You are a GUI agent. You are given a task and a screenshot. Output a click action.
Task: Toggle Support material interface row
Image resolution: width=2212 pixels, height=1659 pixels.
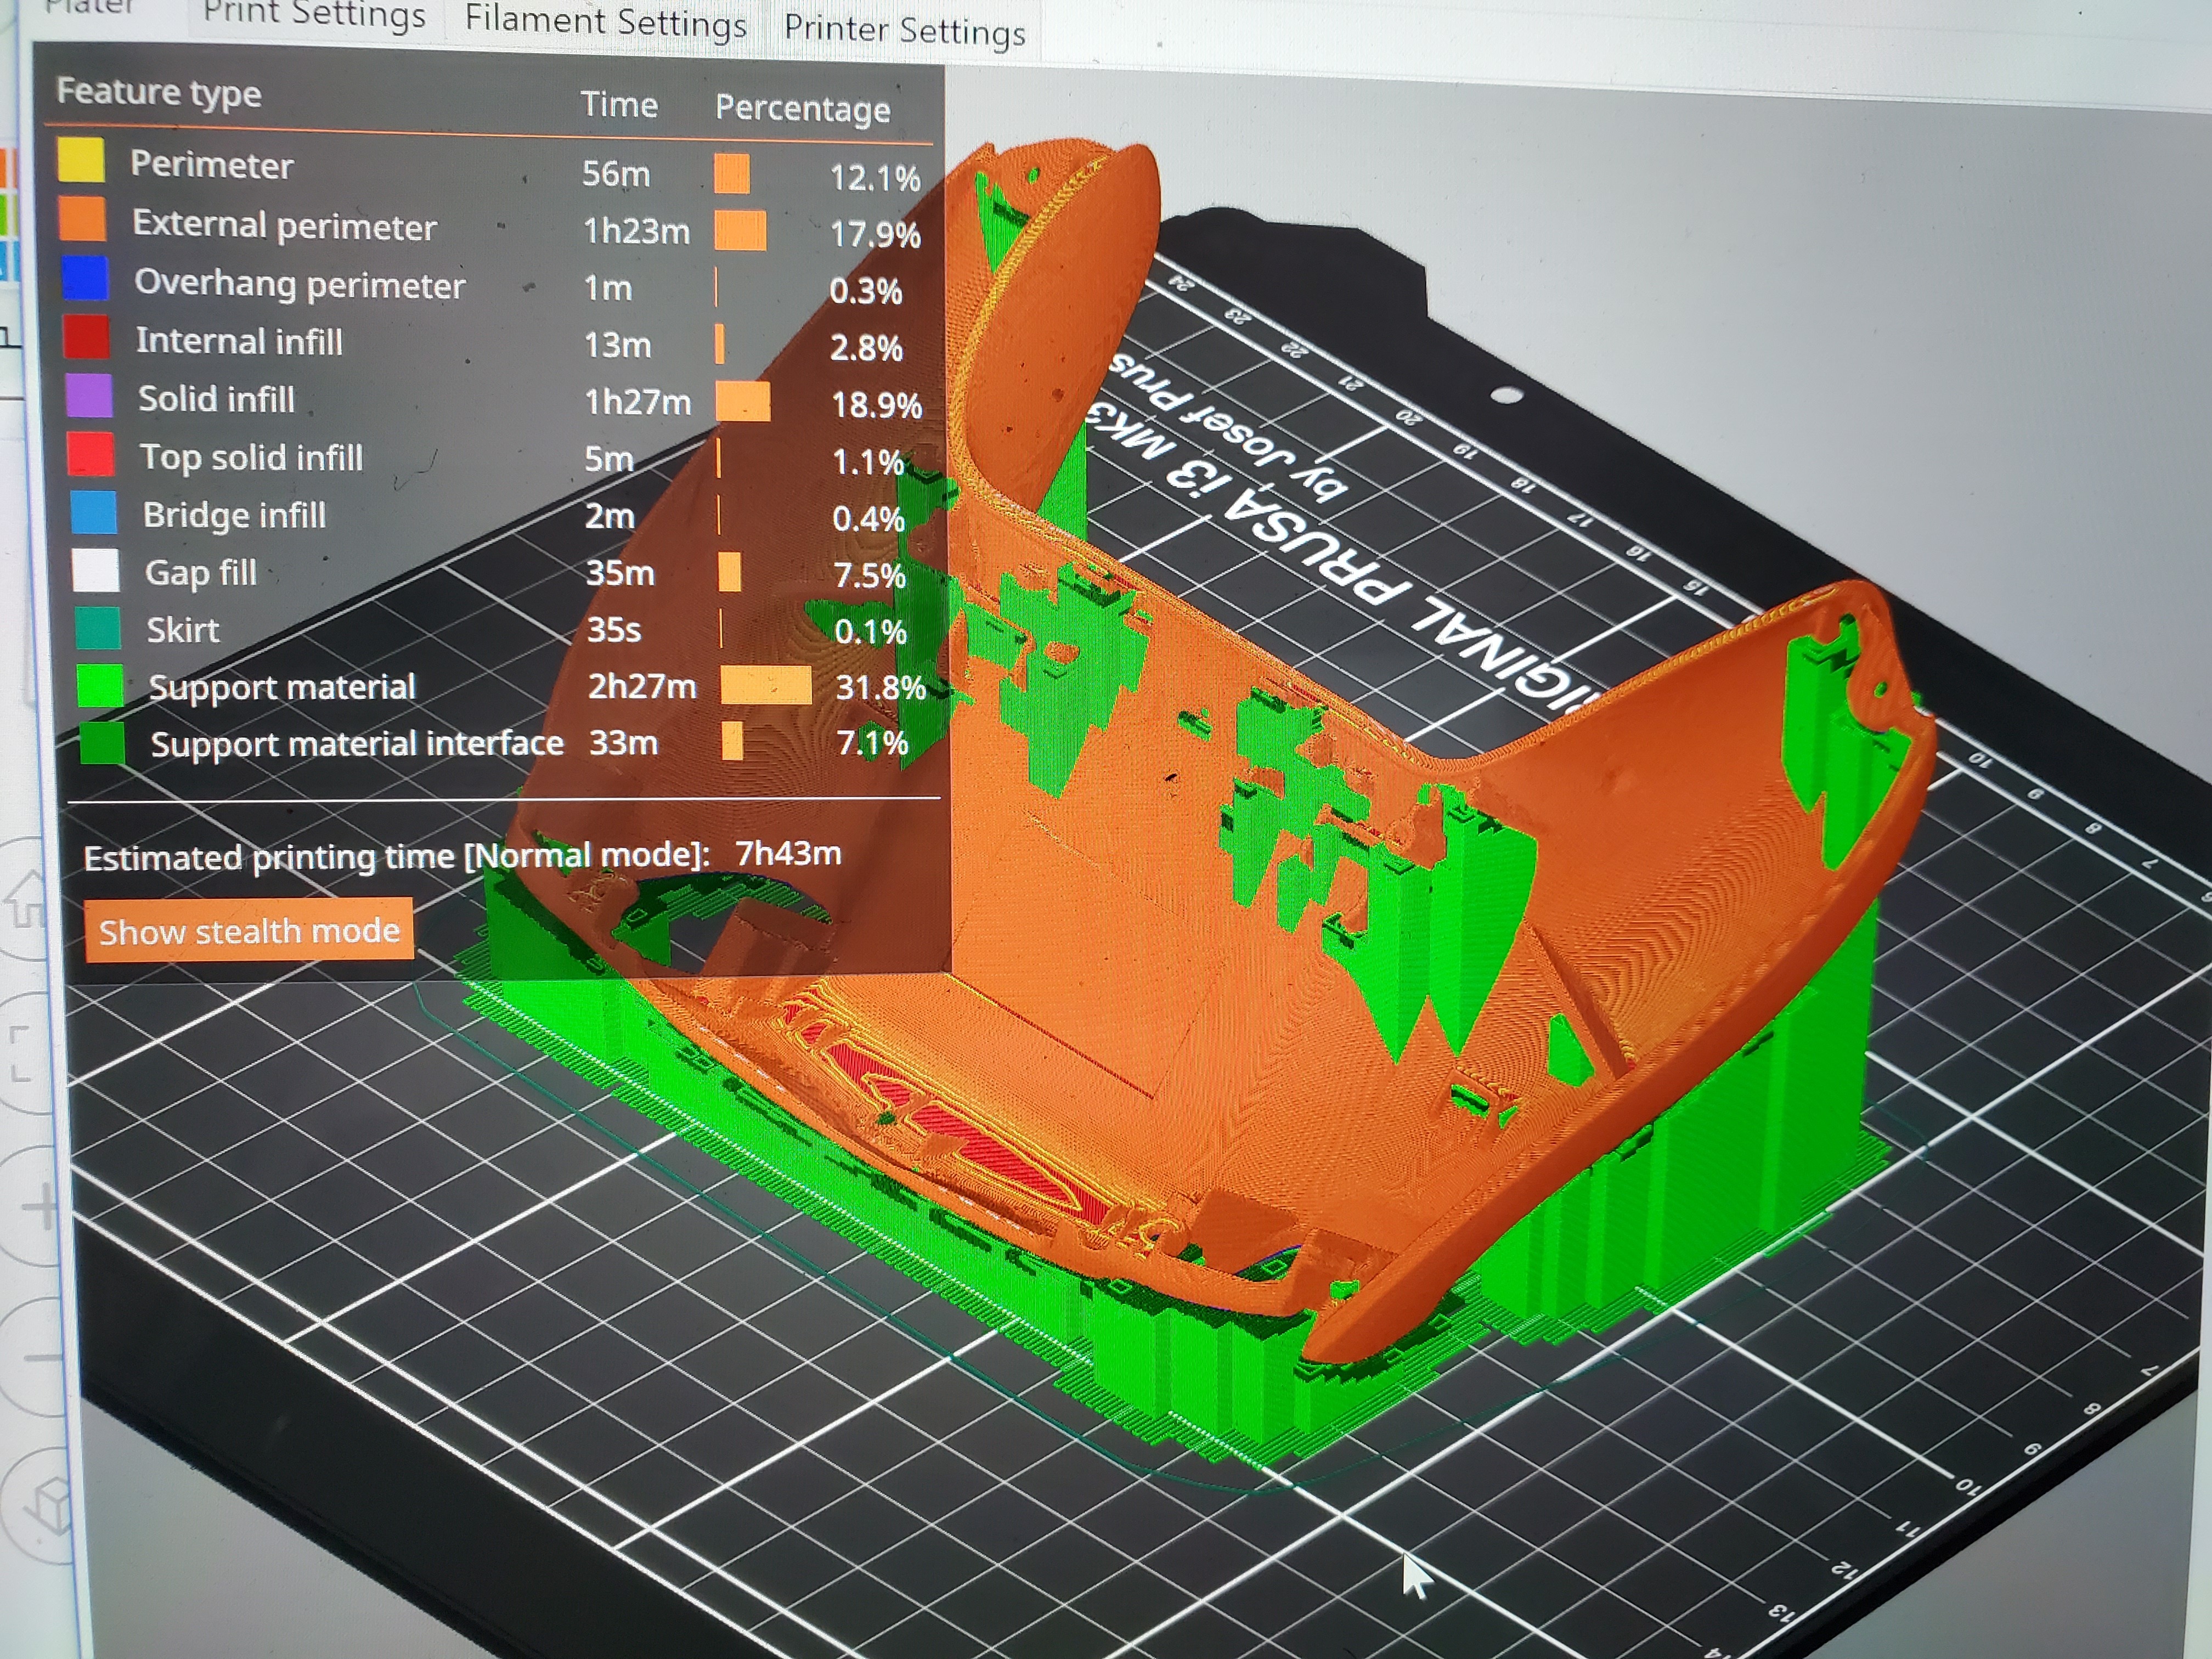click(356, 744)
